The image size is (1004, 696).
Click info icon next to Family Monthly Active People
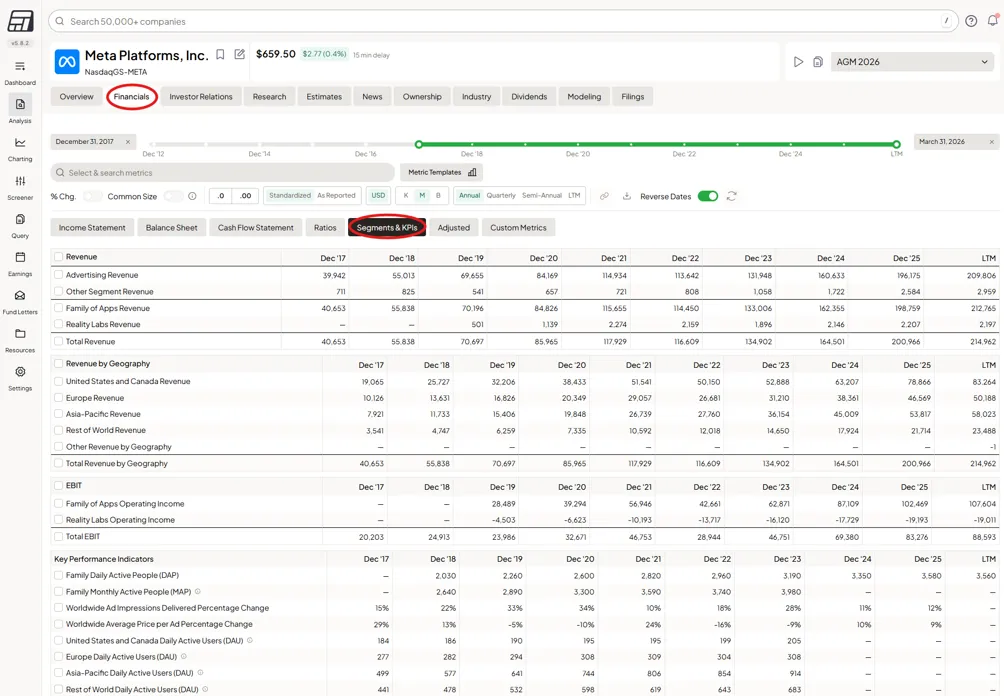coord(198,592)
